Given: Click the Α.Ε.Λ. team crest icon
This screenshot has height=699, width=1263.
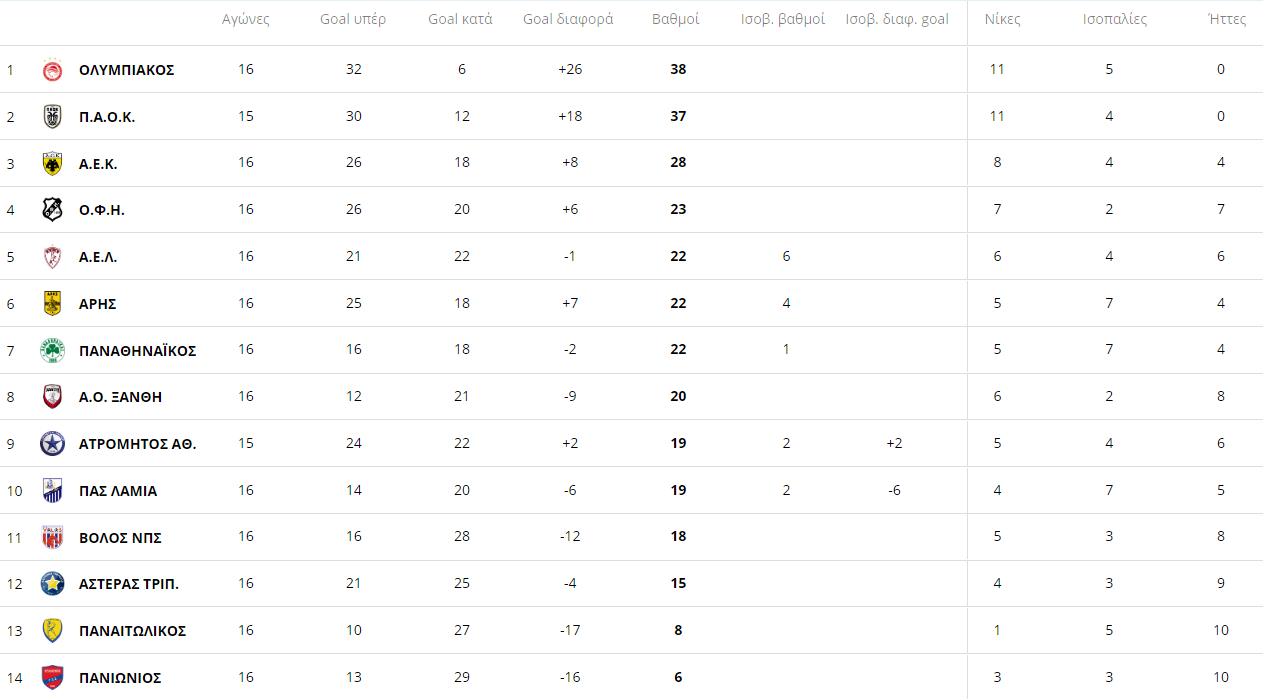Looking at the screenshot, I should click(x=52, y=257).
